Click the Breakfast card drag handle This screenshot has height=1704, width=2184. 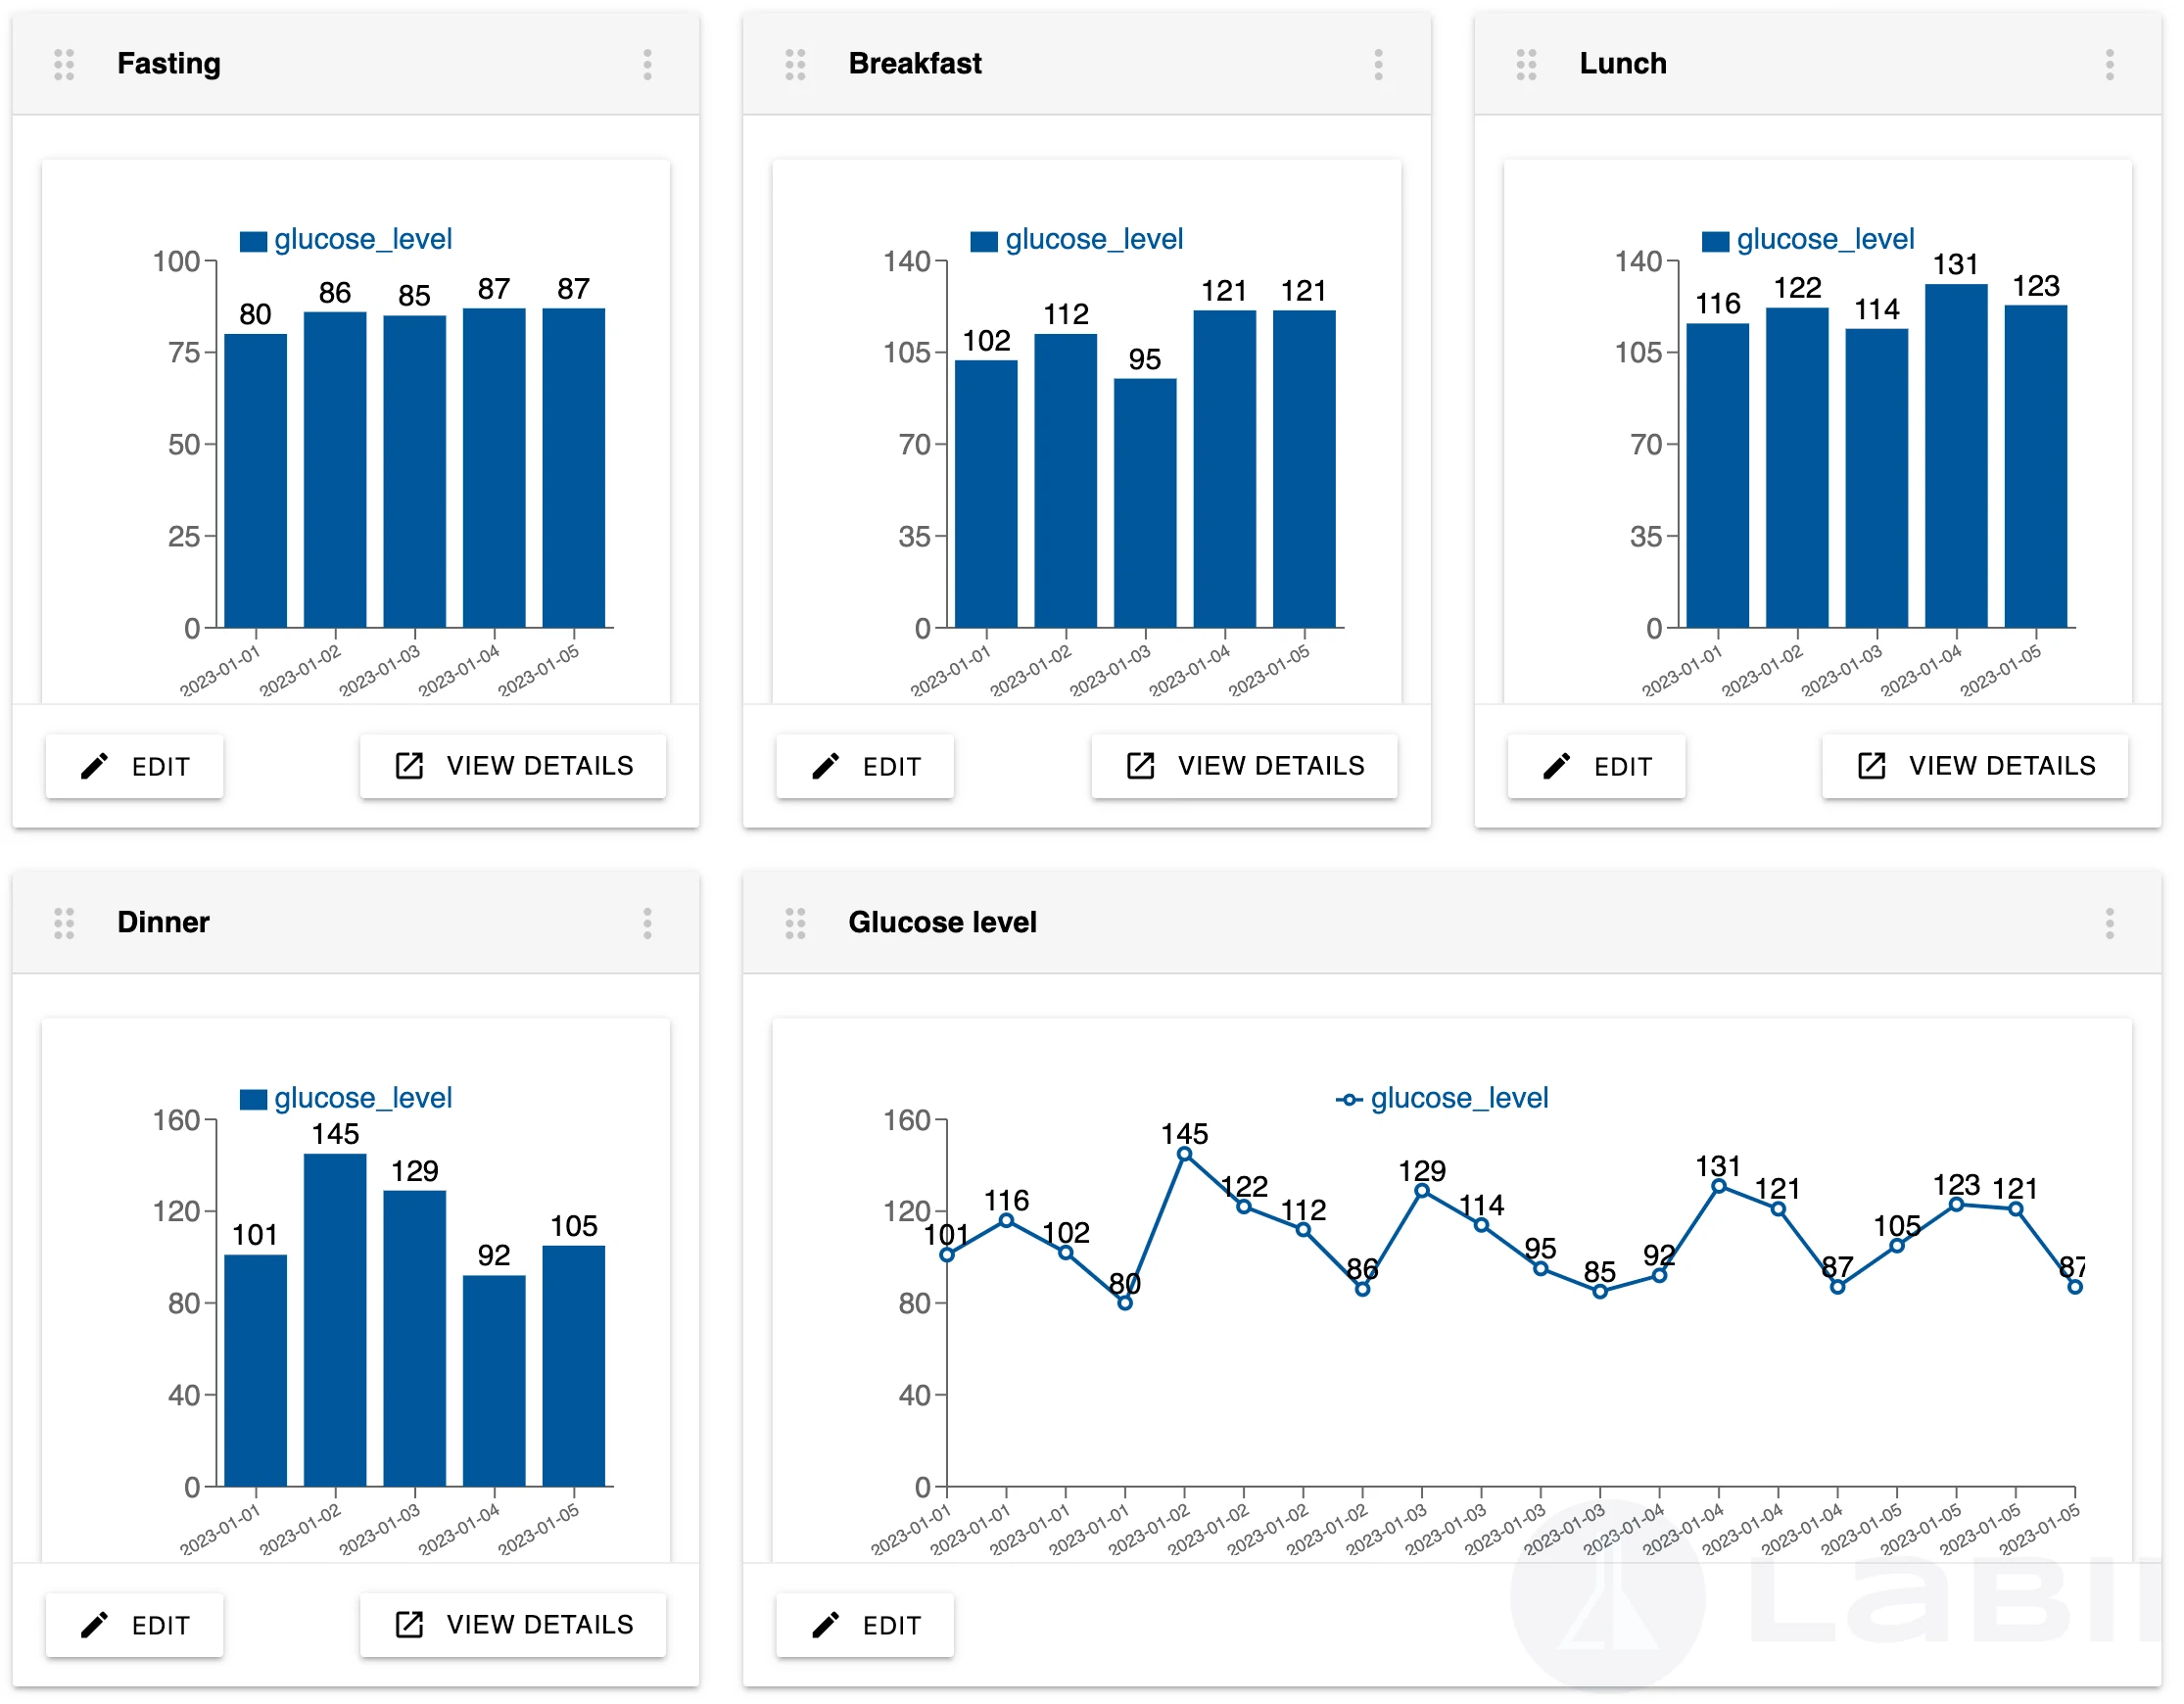(795, 64)
